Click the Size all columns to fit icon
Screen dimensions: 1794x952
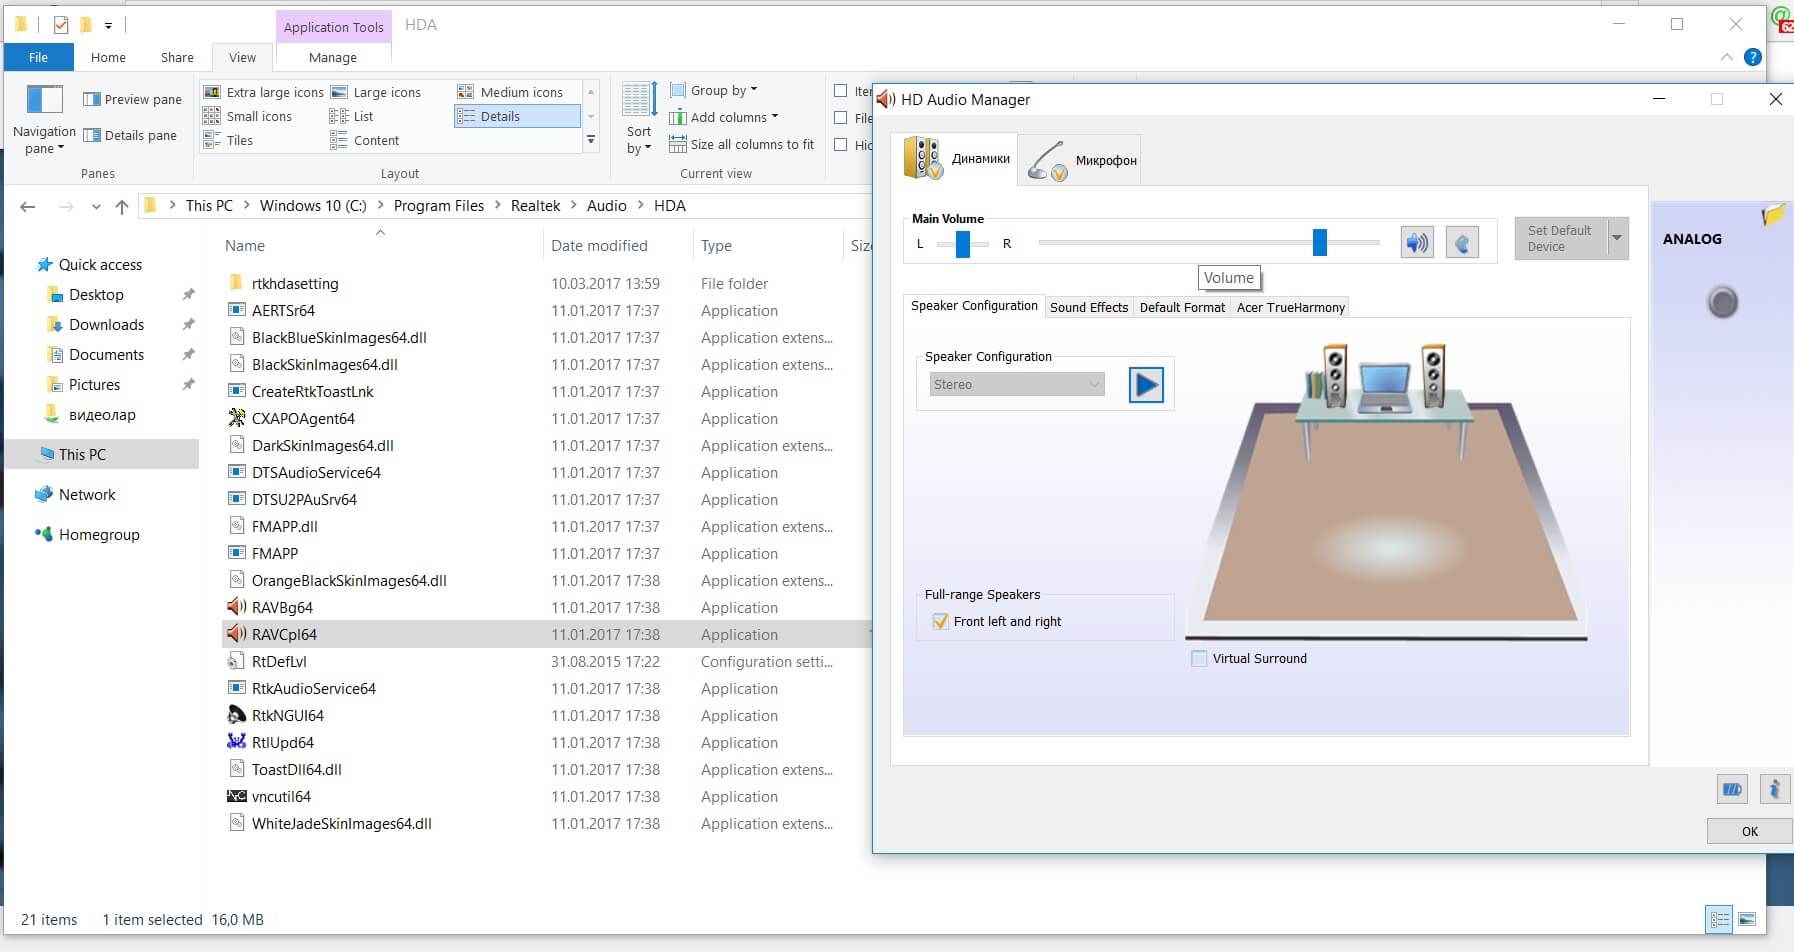(x=678, y=144)
